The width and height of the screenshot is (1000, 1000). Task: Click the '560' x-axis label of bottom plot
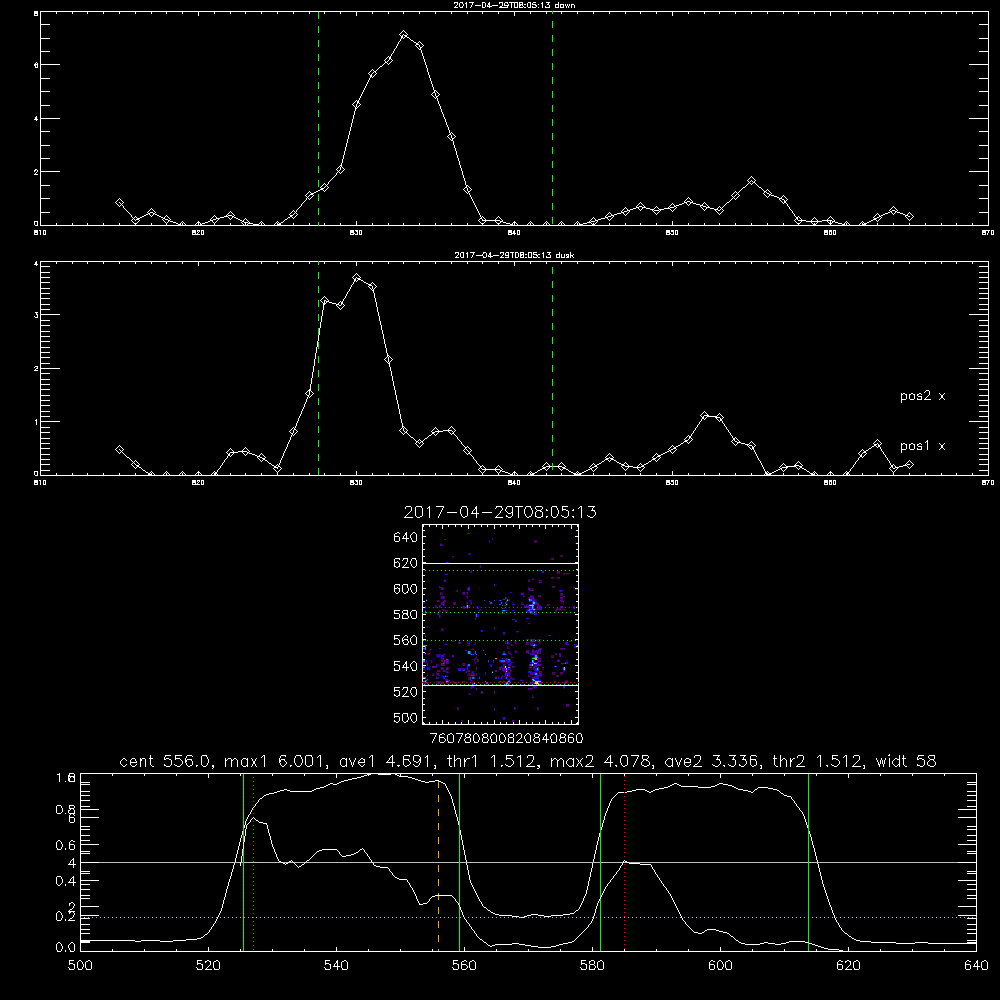pyautogui.click(x=464, y=966)
